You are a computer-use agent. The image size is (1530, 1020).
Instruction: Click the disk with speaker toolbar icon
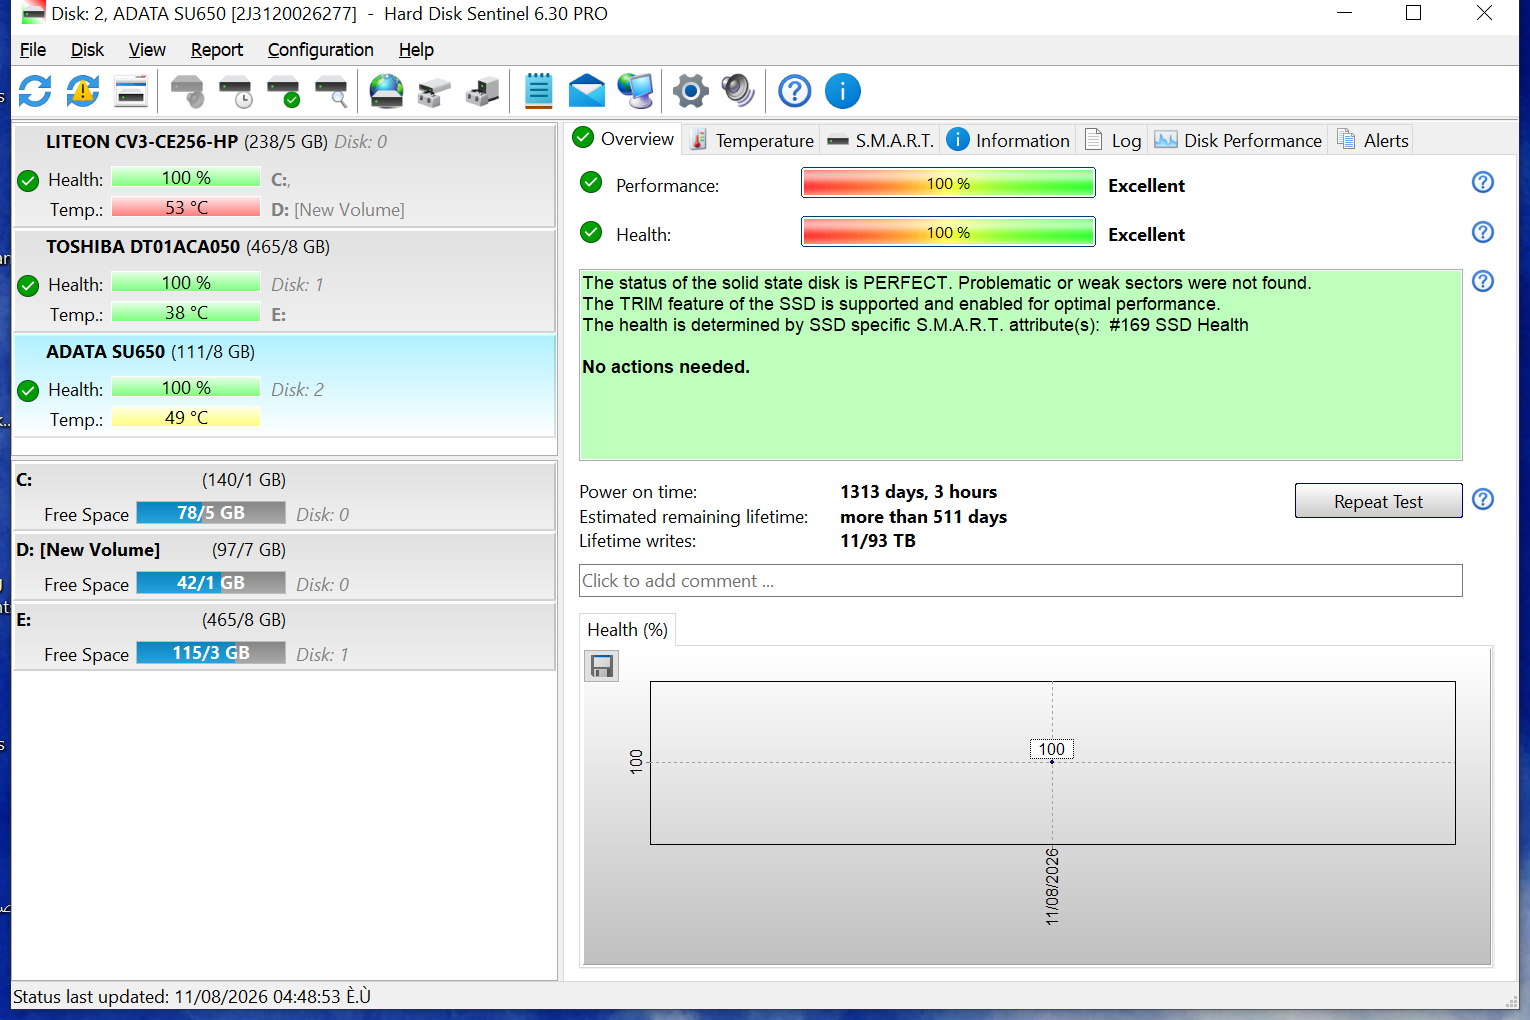pyautogui.click(x=187, y=91)
